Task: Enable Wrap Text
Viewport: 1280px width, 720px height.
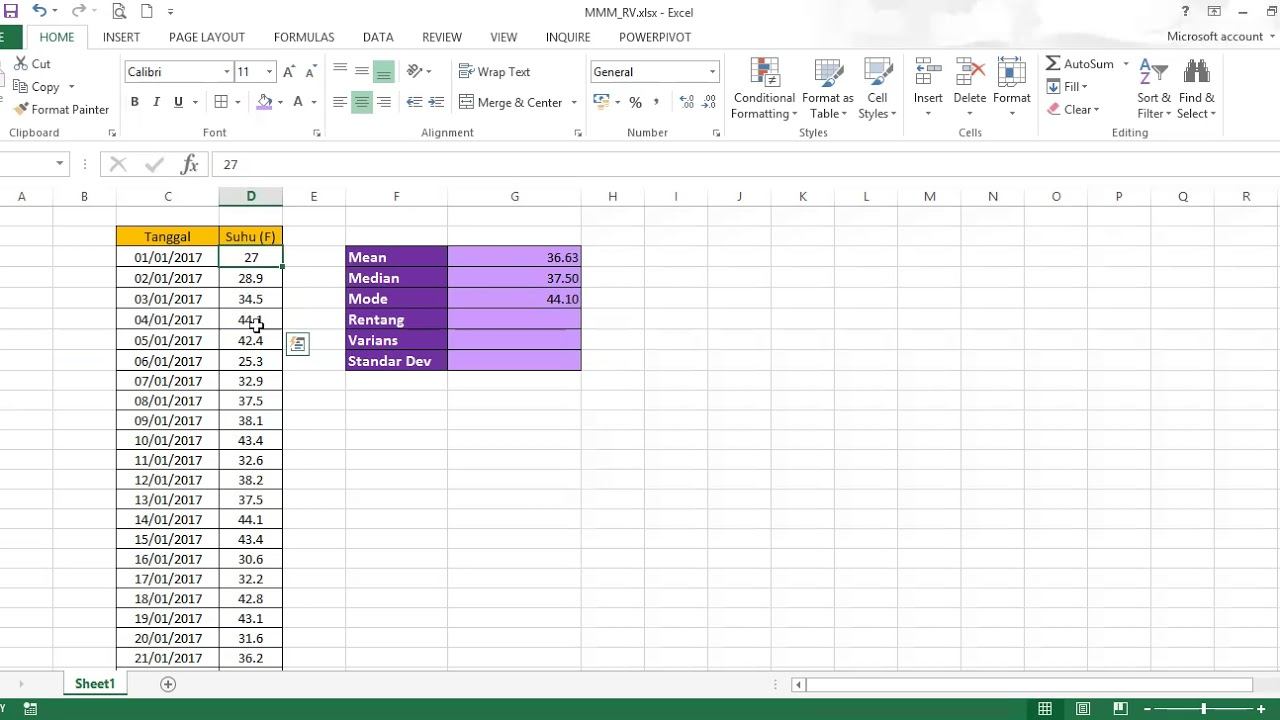Action: 494,72
